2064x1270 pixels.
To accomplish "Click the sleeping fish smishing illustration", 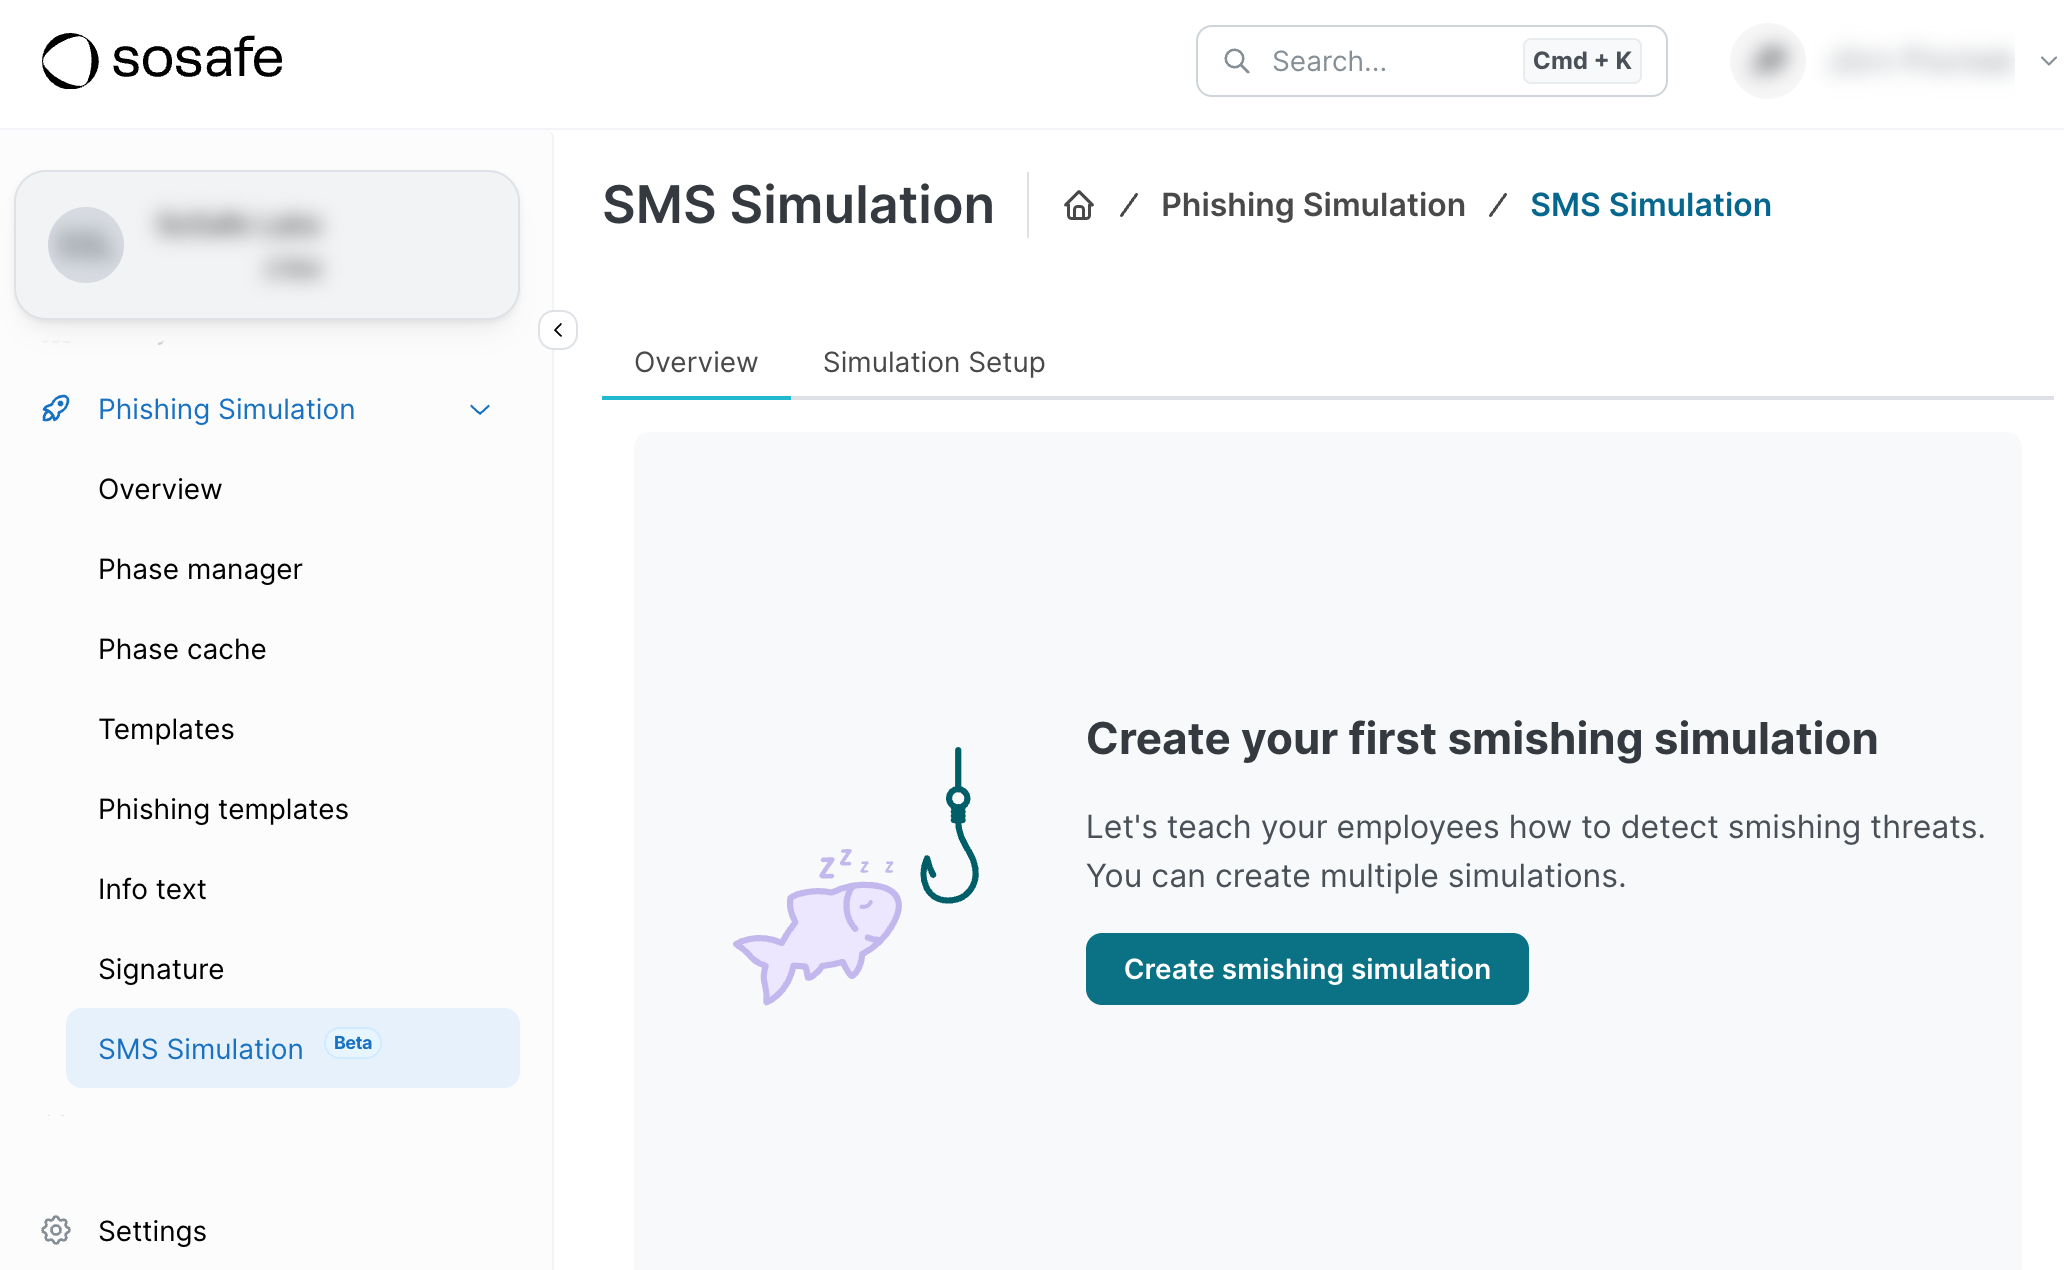I will 818,938.
